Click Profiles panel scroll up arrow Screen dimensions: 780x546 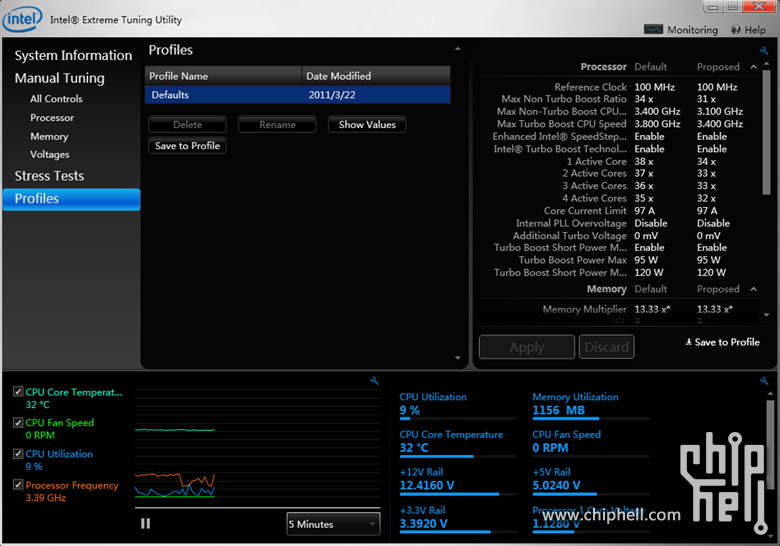(x=458, y=49)
